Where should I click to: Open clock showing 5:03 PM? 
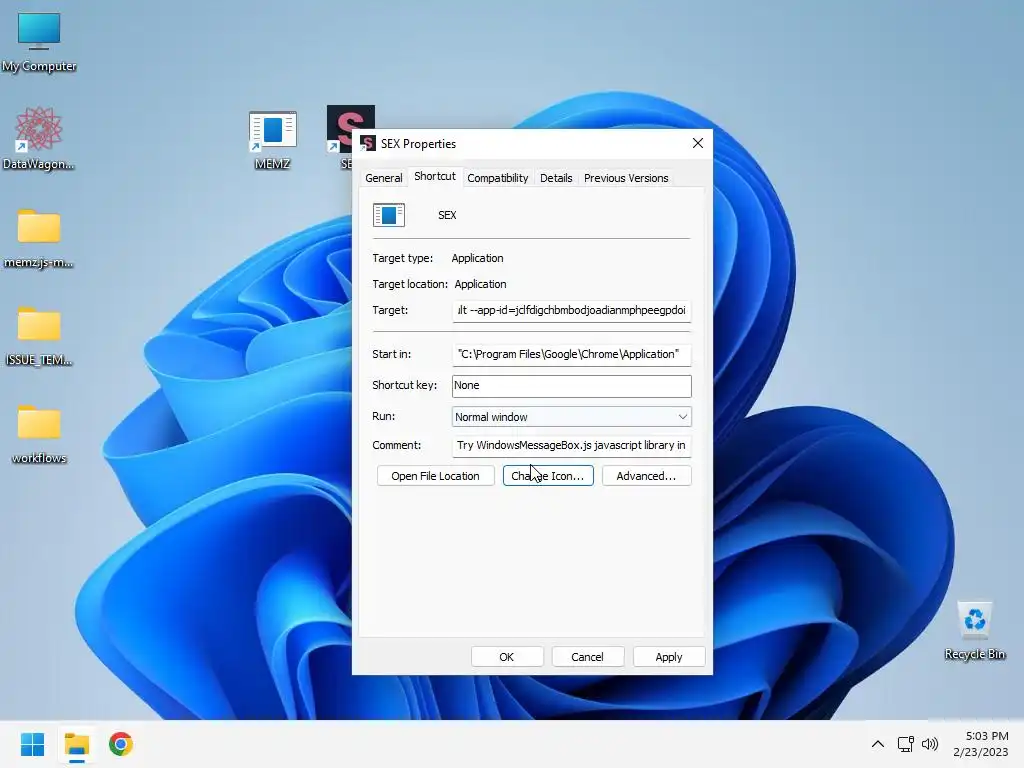[x=980, y=744]
